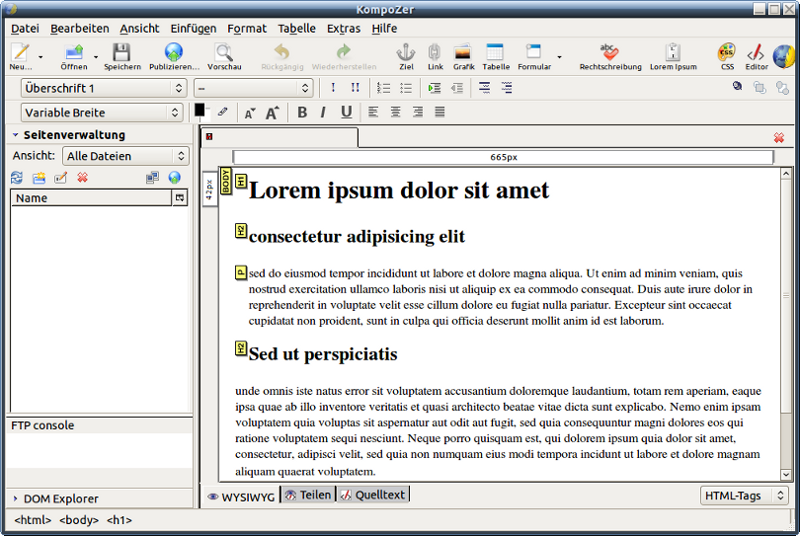Open the Editor code icon
The width and height of the screenshot is (800, 536).
pos(756,56)
